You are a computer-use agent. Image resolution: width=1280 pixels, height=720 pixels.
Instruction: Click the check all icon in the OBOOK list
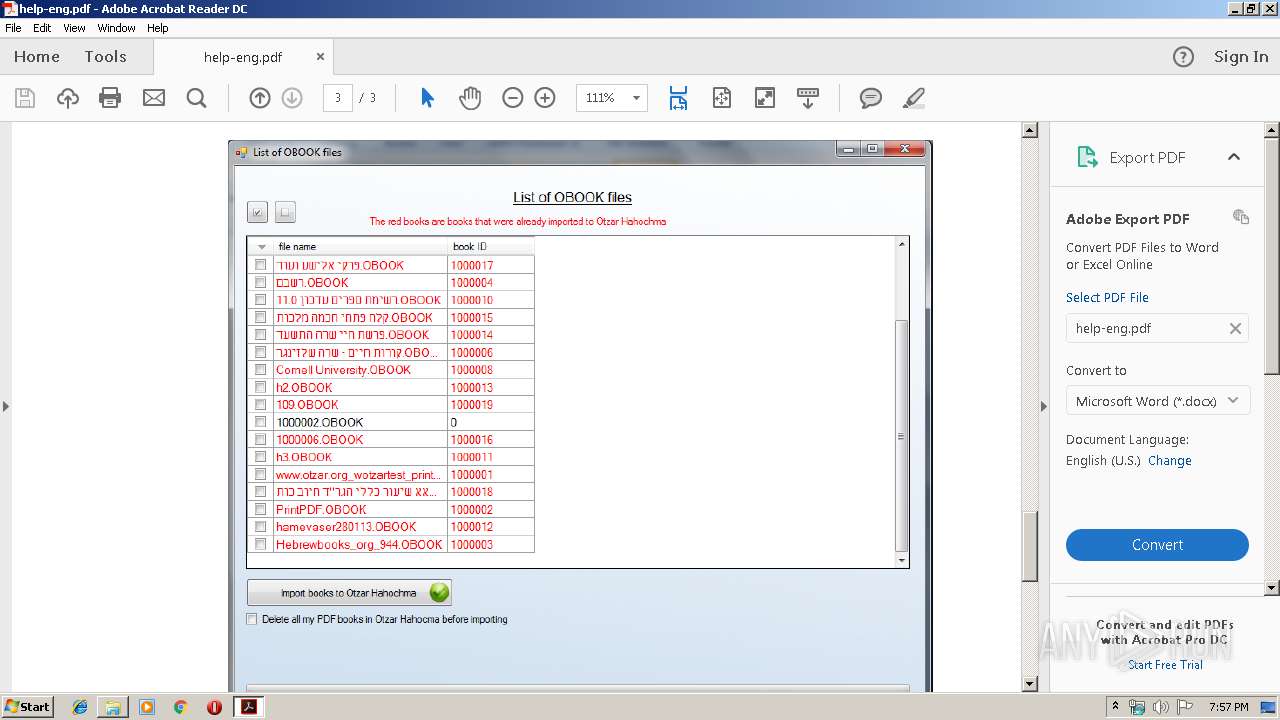click(x=258, y=212)
